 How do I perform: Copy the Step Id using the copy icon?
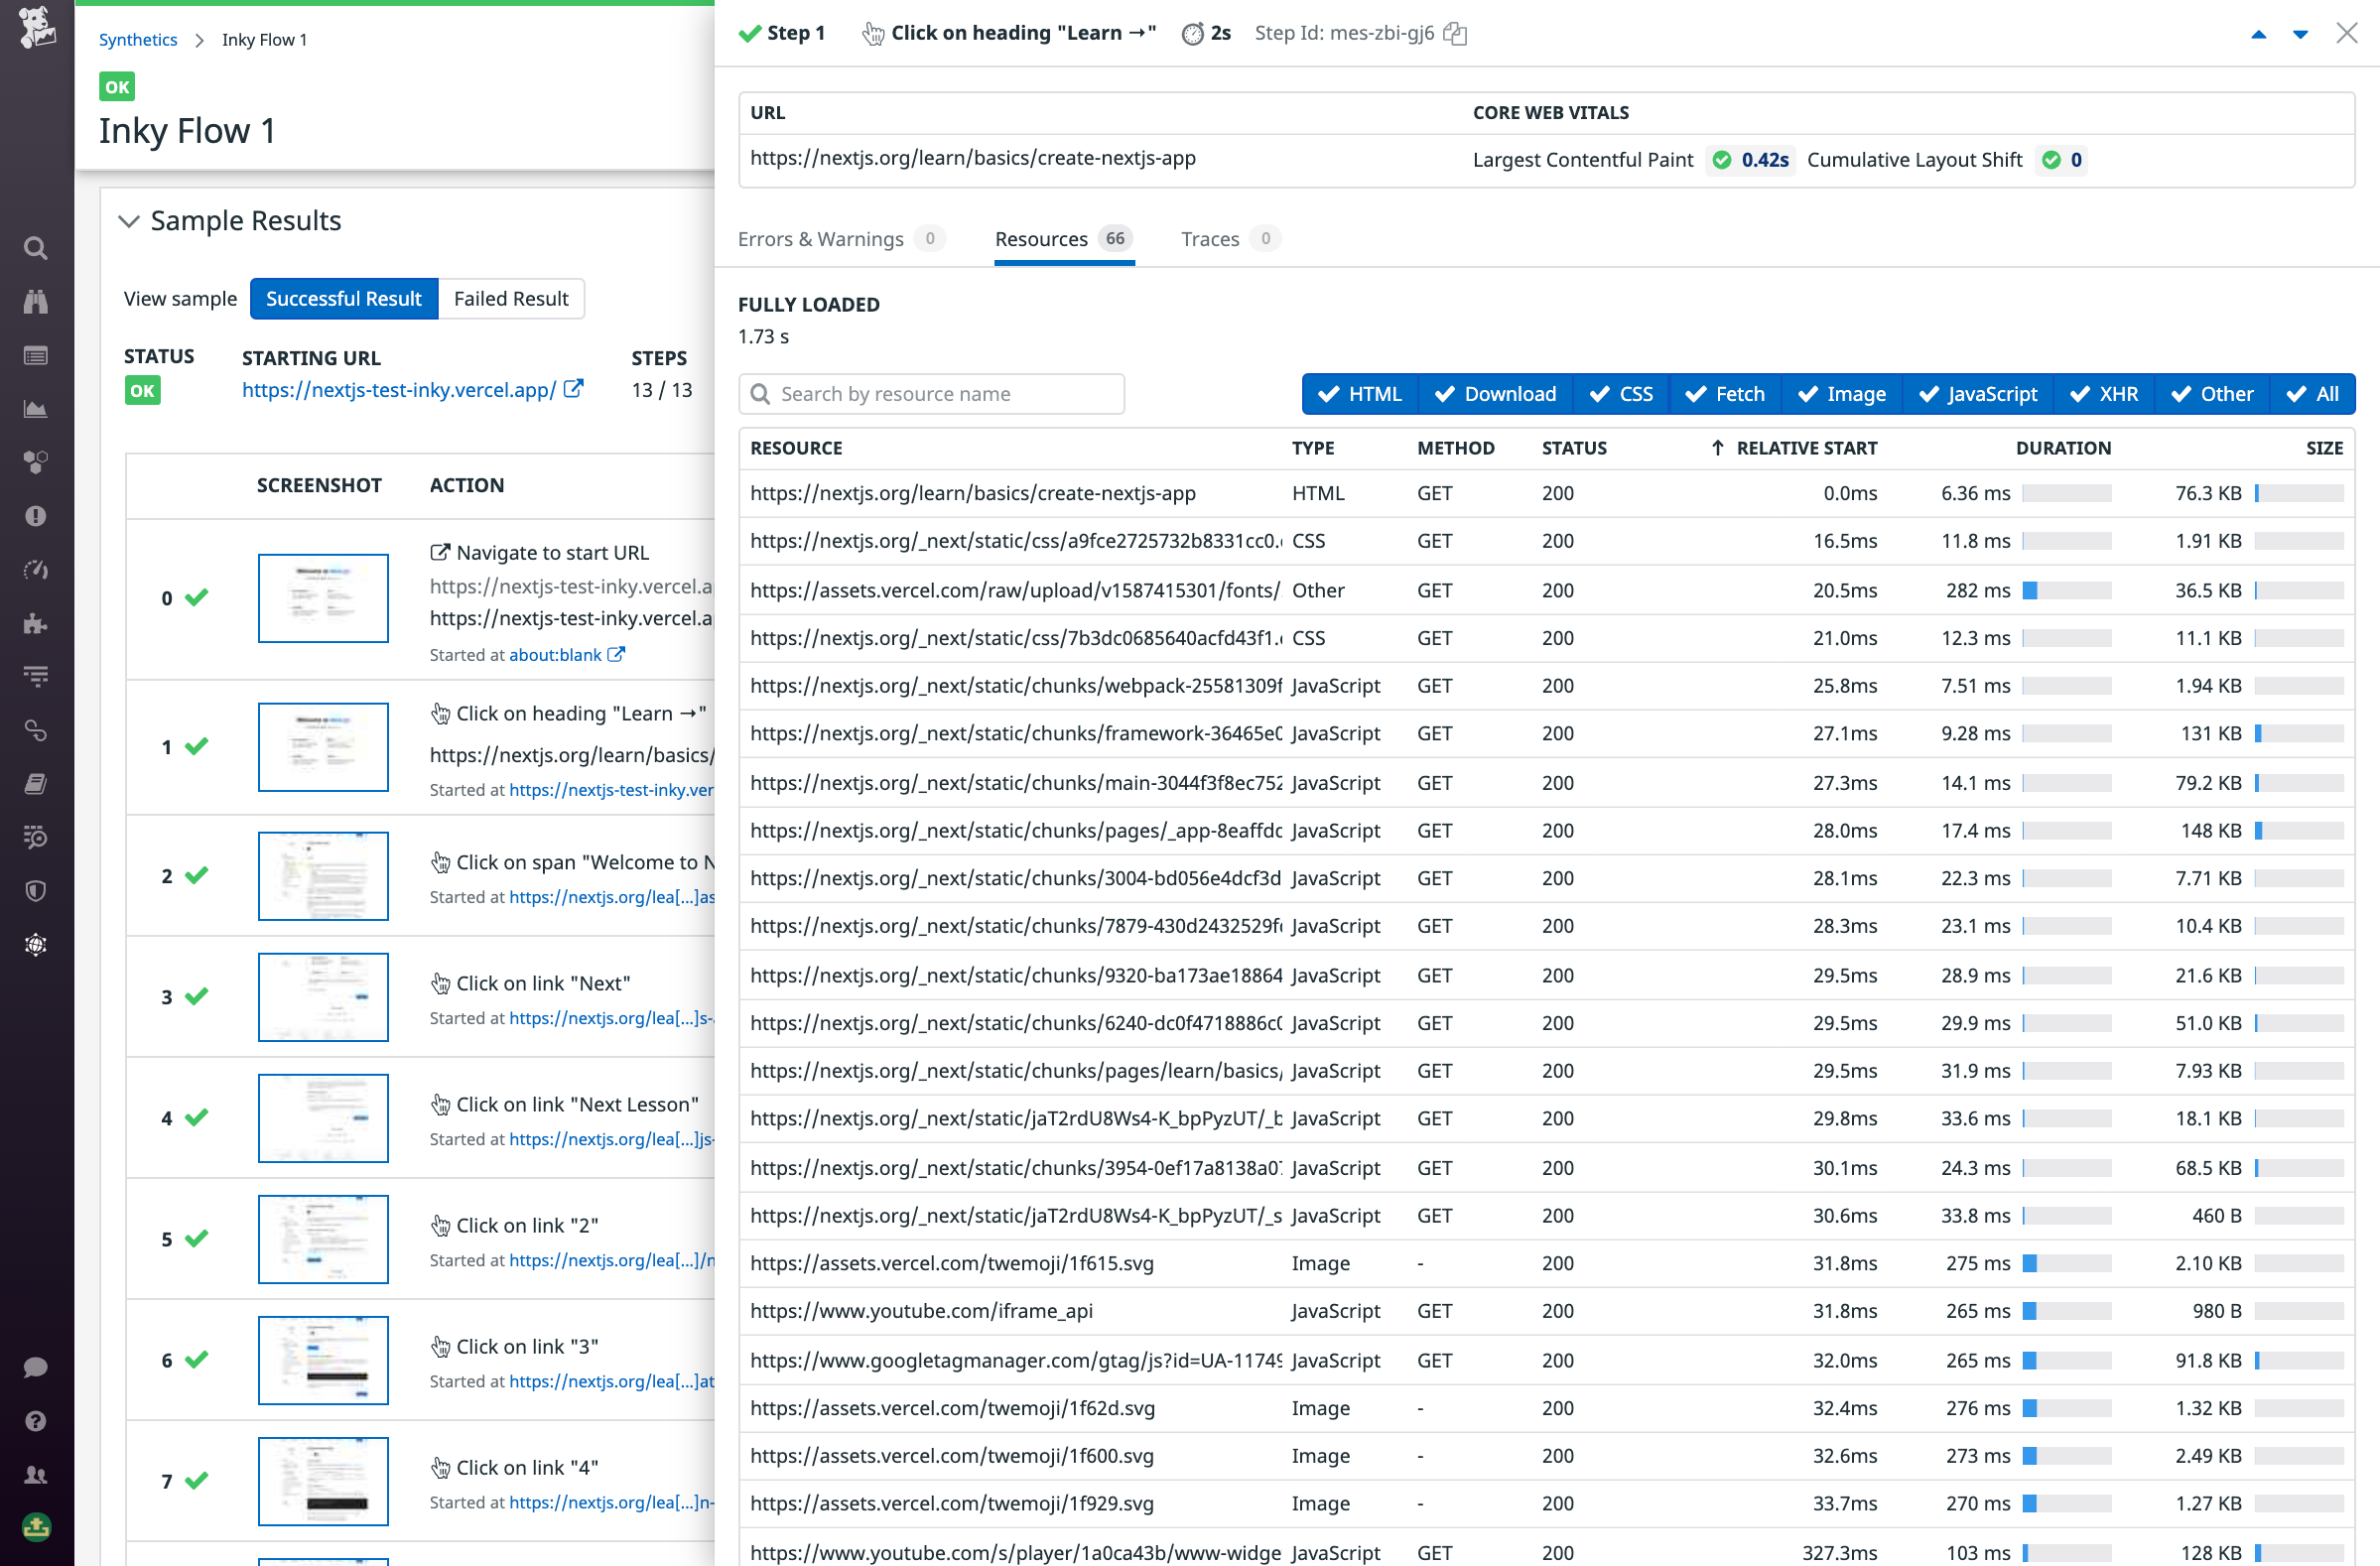click(1455, 33)
